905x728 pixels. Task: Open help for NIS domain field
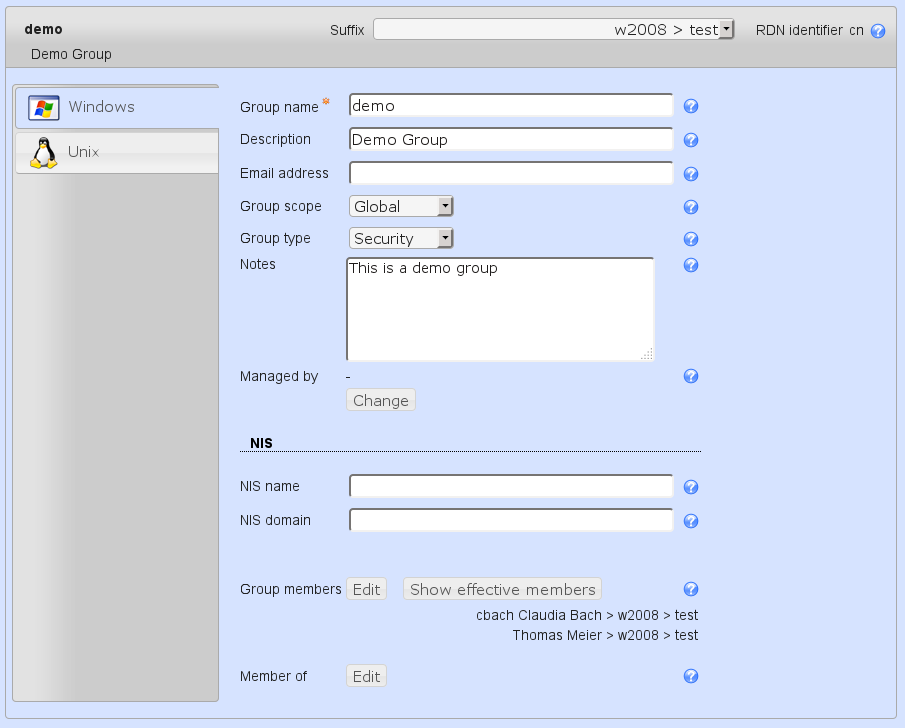click(x=690, y=521)
